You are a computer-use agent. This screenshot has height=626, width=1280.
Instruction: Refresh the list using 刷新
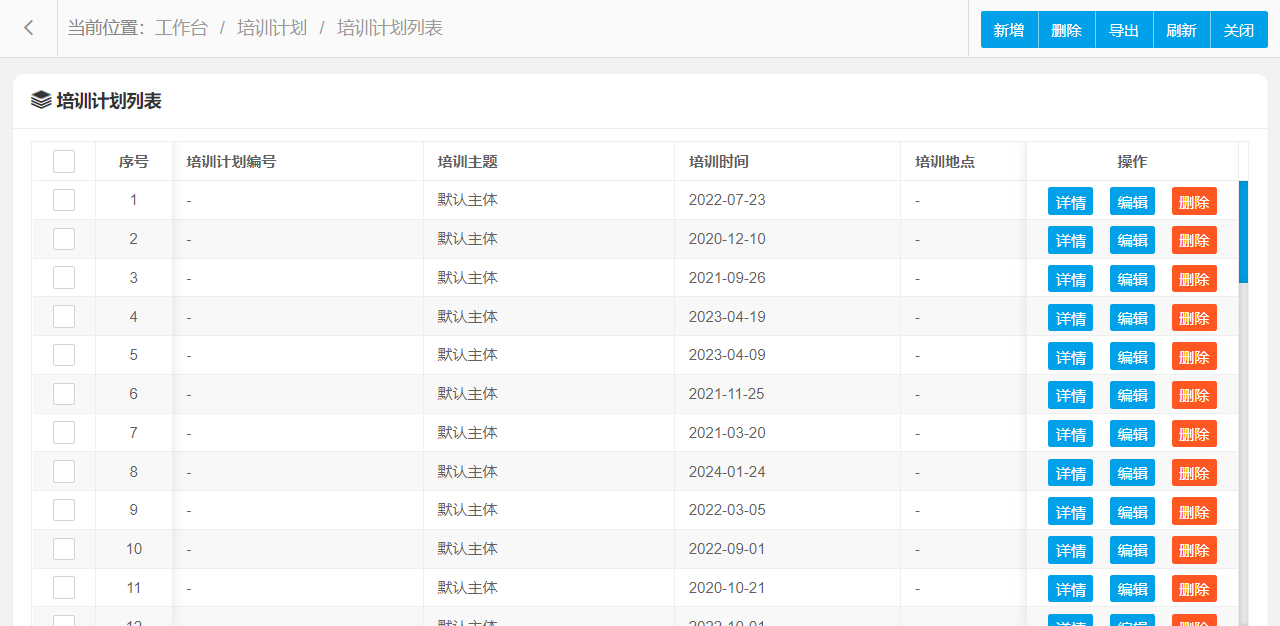pos(1181,30)
